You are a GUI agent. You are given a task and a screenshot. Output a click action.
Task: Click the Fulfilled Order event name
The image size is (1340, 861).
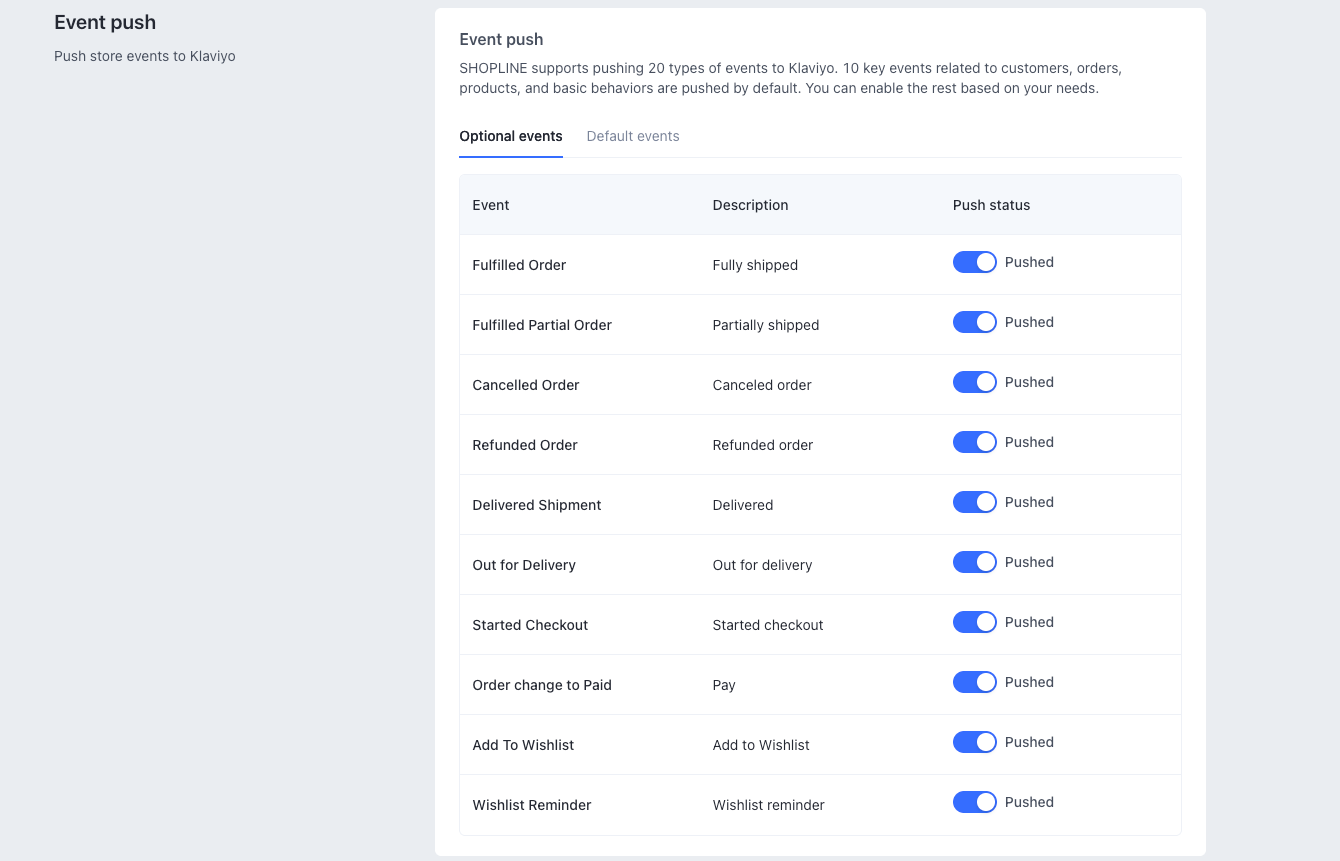click(x=519, y=265)
